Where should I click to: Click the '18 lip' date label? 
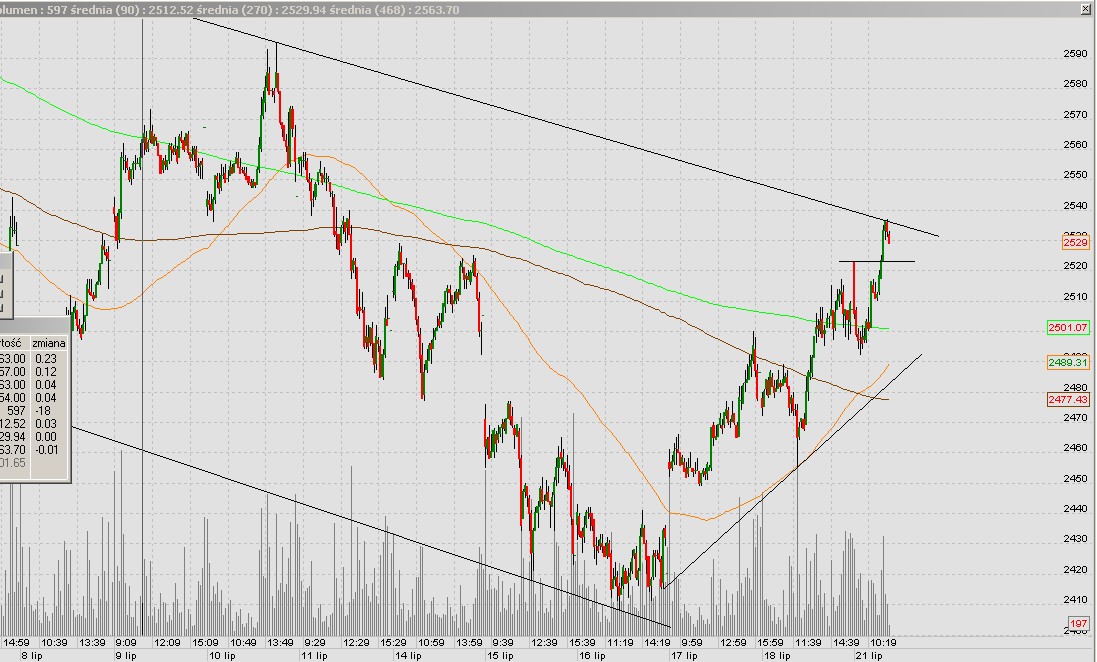[x=777, y=656]
